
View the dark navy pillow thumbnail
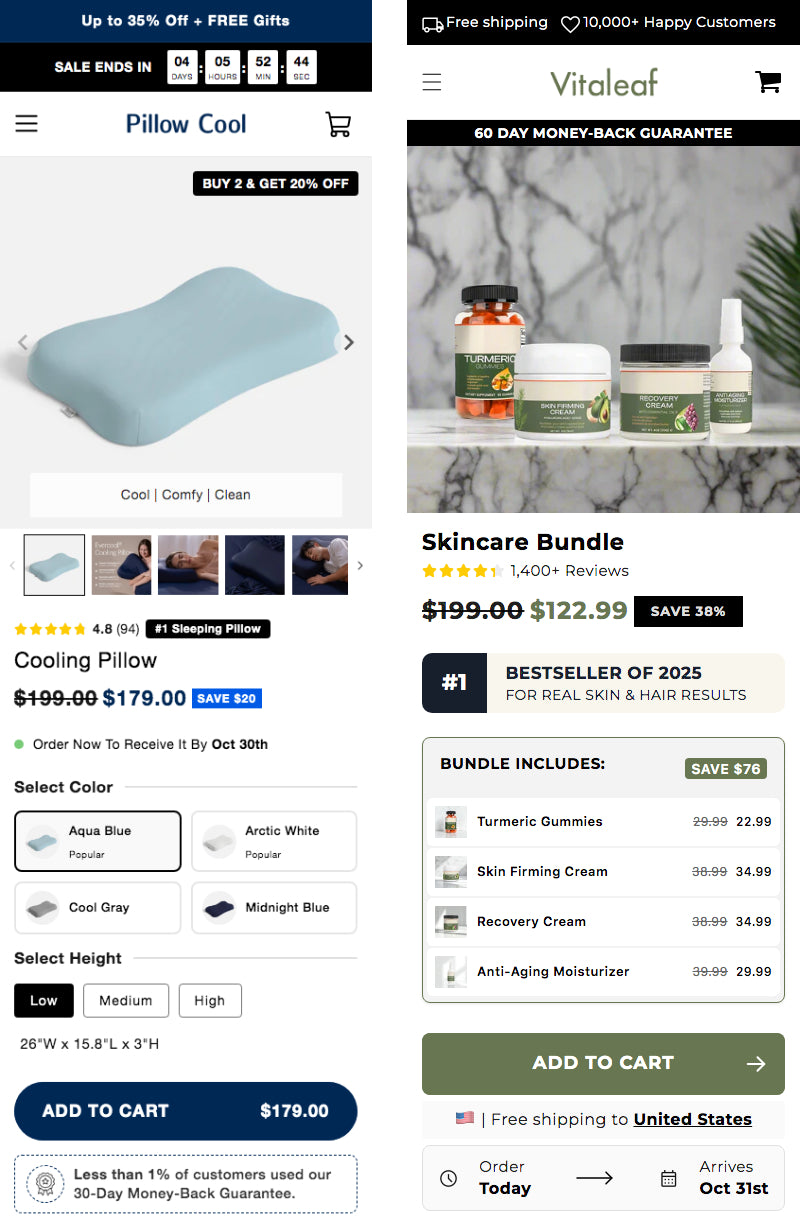[255, 565]
